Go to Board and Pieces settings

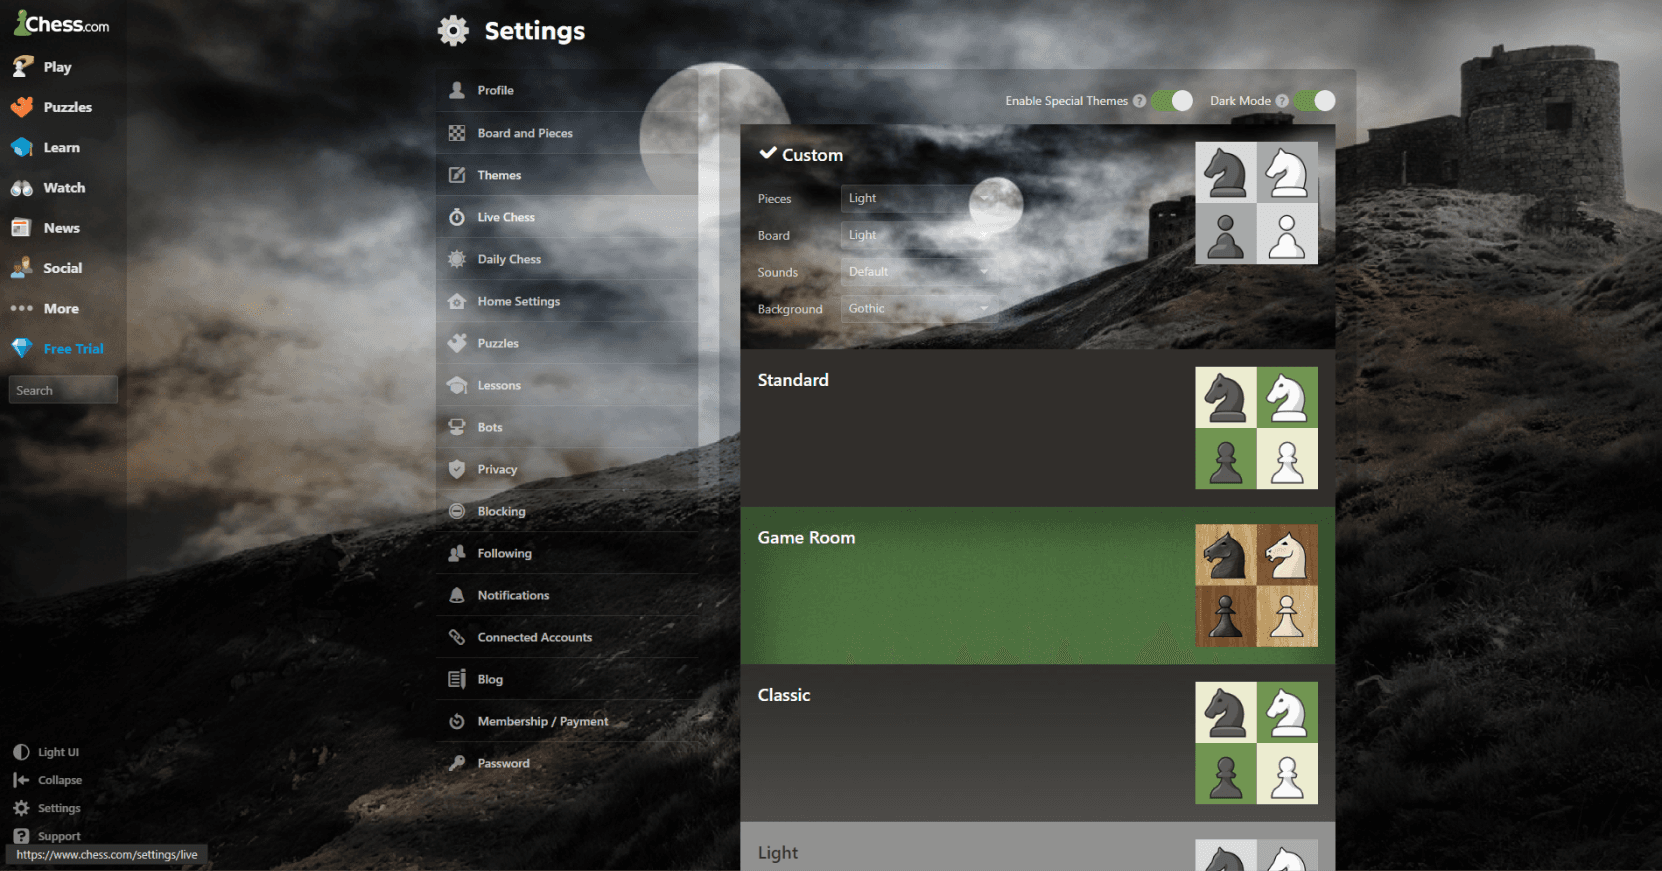(x=567, y=133)
